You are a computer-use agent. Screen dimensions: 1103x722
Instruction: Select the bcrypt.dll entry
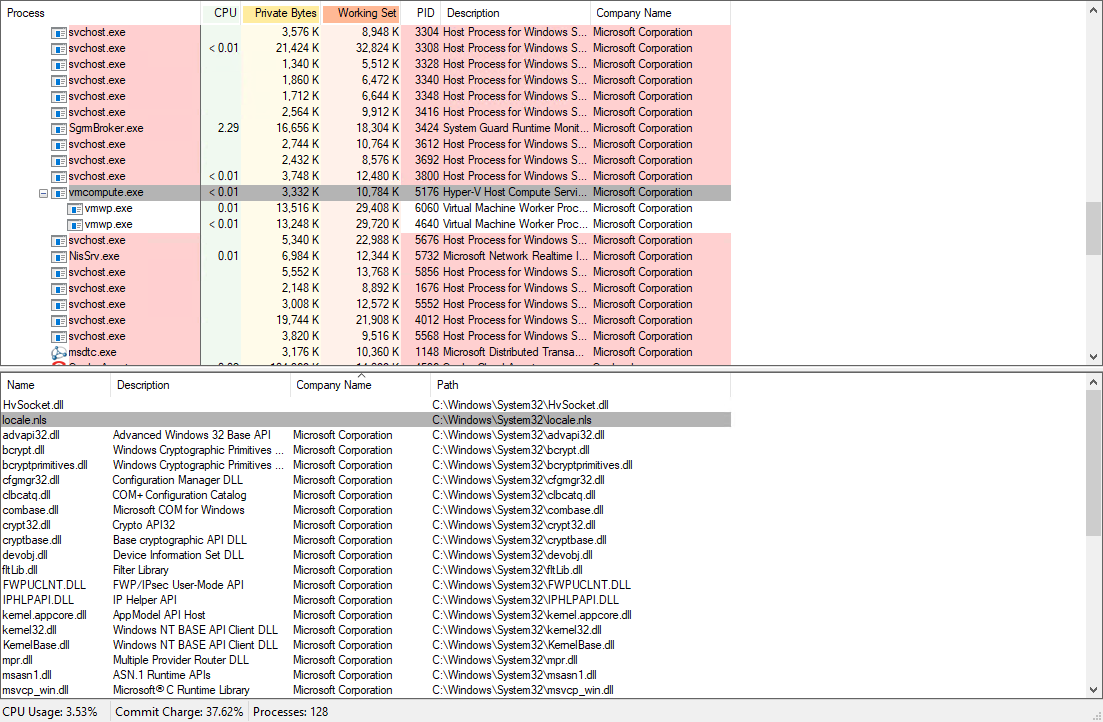[366, 450]
